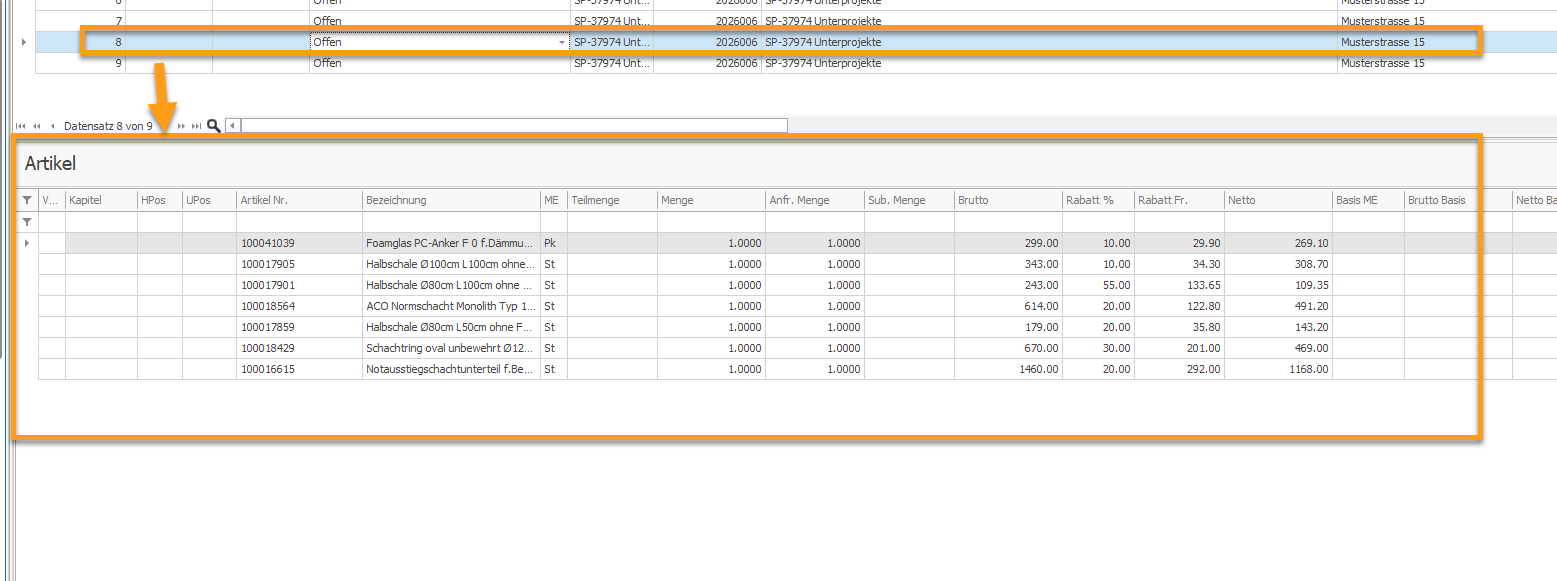The width and height of the screenshot is (1557, 581).
Task: Select article number 100016615
Action: (300, 369)
